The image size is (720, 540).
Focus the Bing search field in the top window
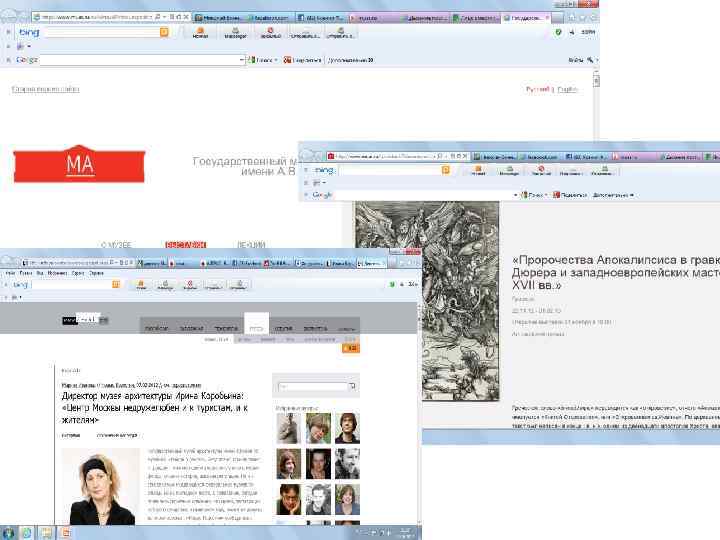[x=102, y=32]
